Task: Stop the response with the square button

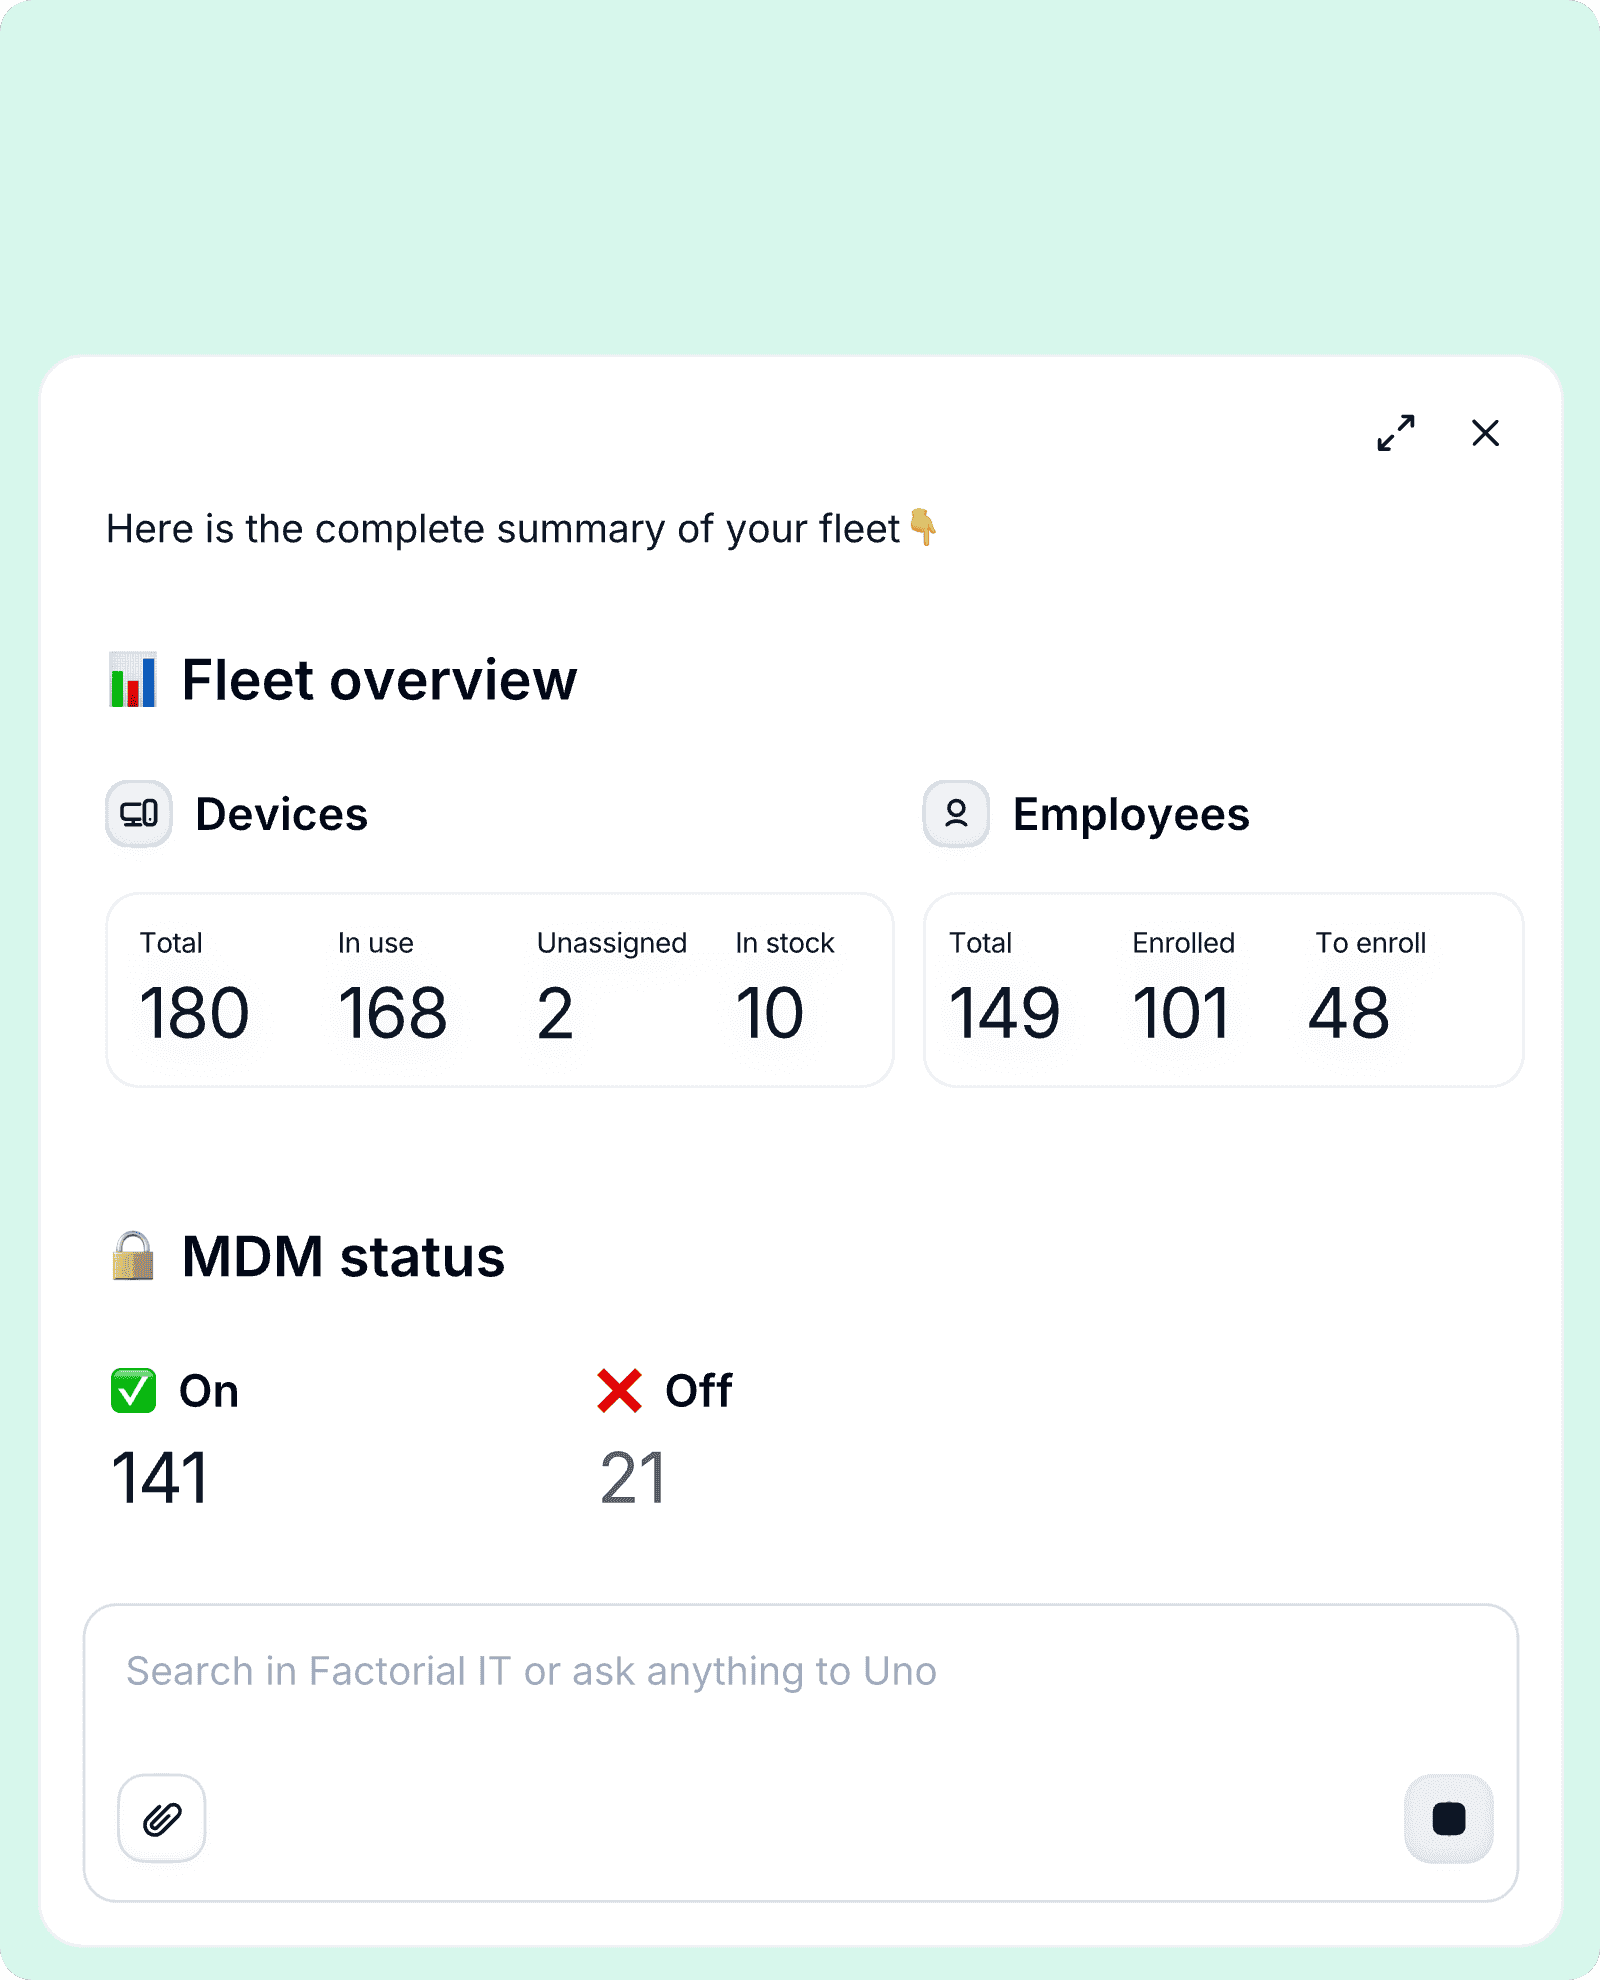Action: point(1448,1818)
